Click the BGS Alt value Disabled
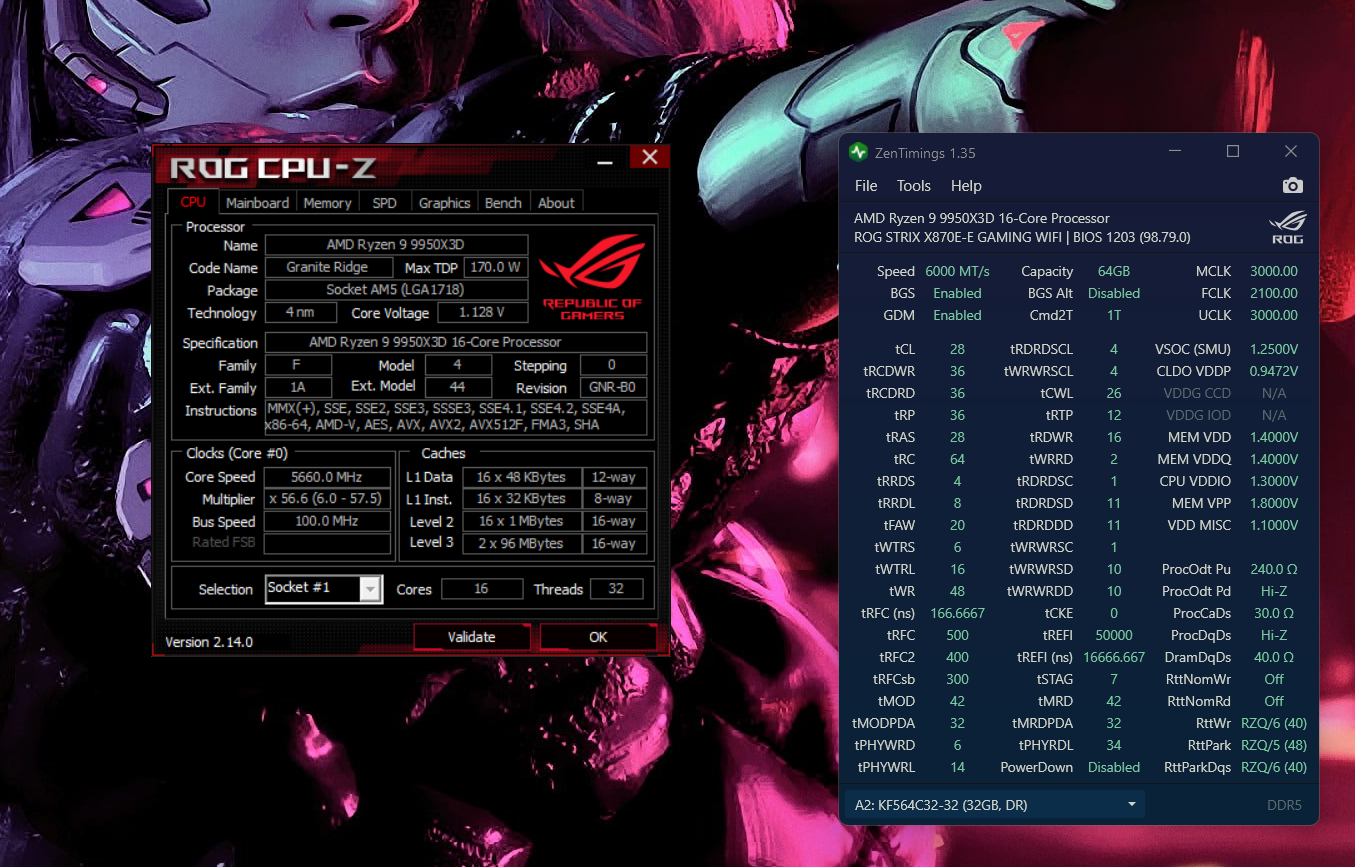The image size is (1355, 867). (x=1113, y=293)
